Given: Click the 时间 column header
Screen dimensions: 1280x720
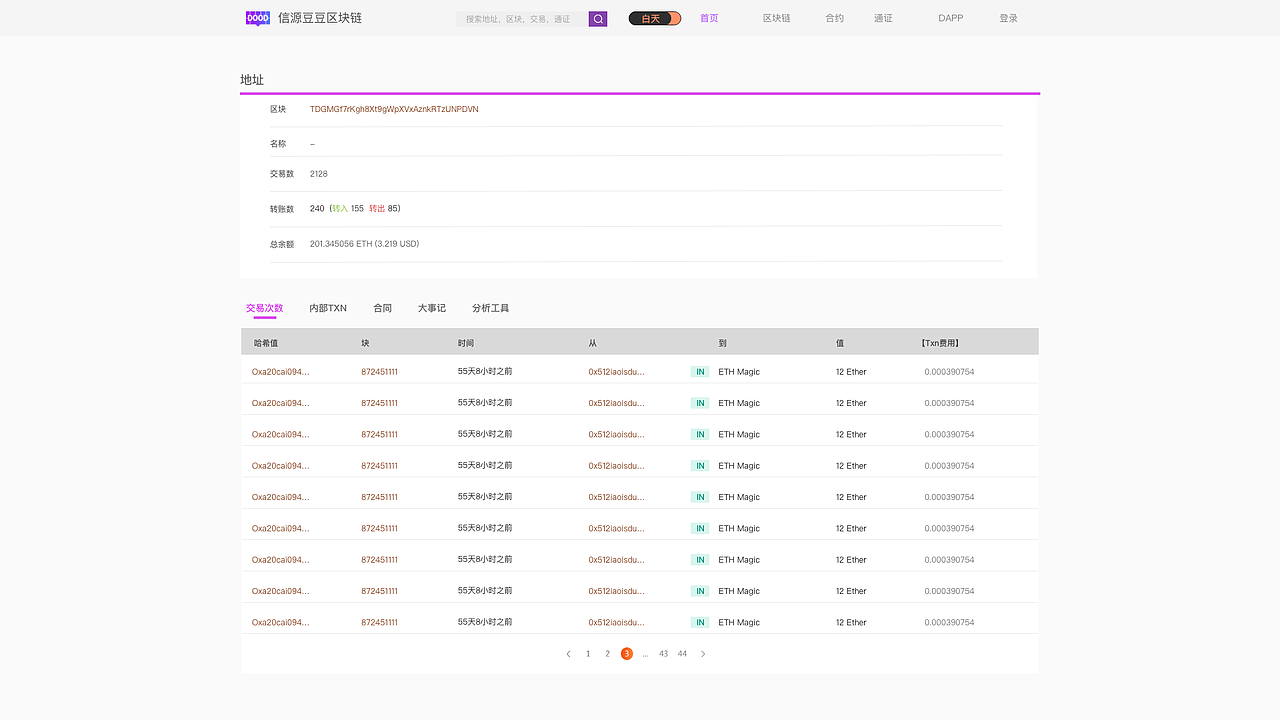Looking at the screenshot, I should coord(466,343).
